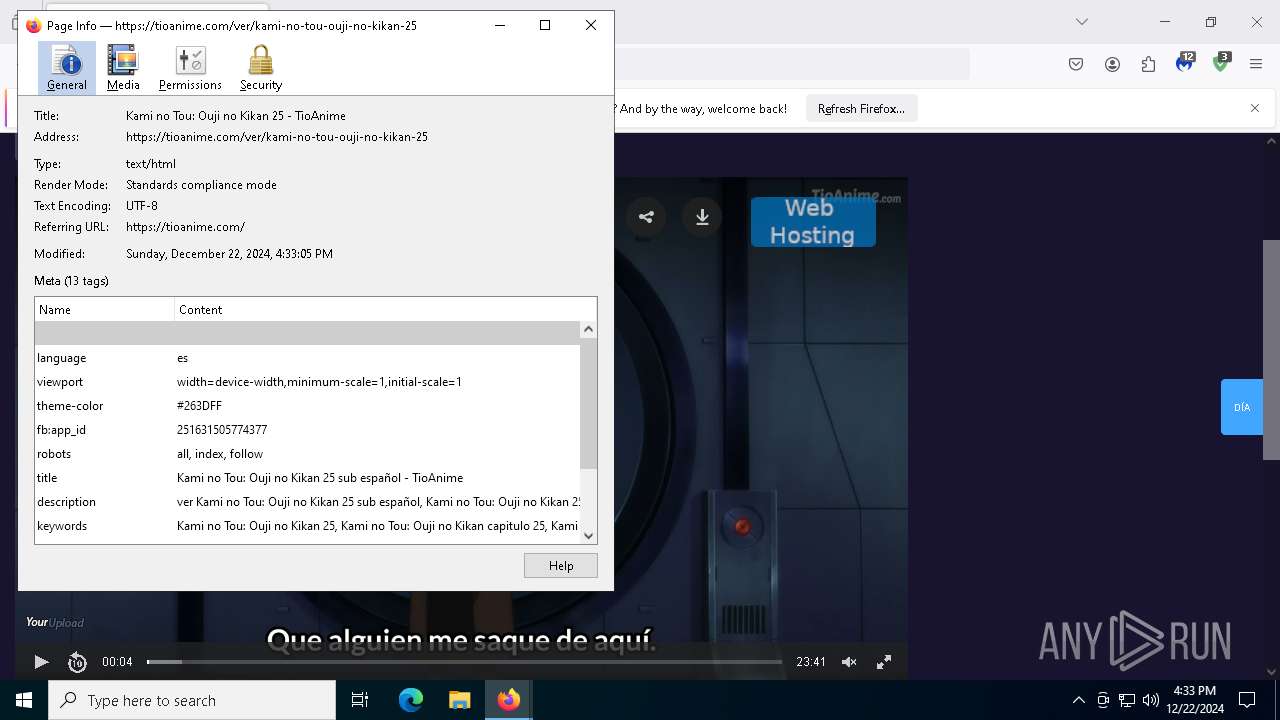Click the page address URL text
The width and height of the screenshot is (1280, 720).
tap(277, 137)
